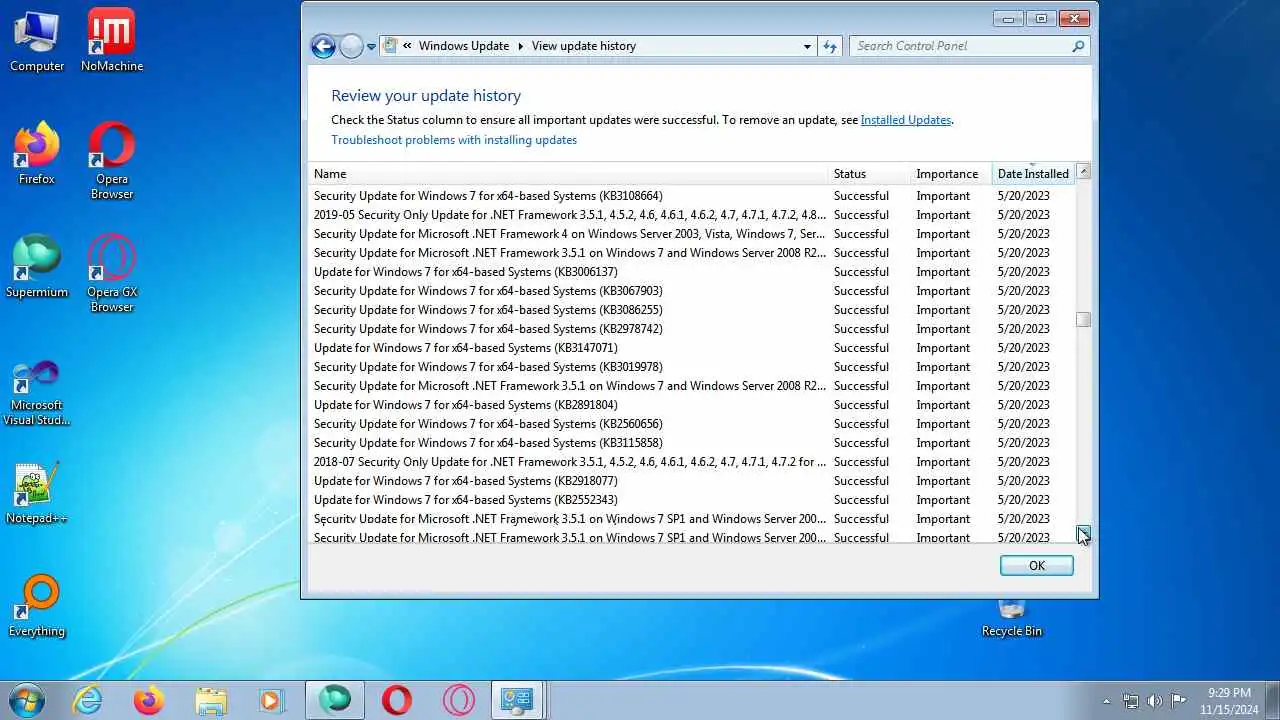This screenshot has height=720, width=1280.
Task: Refresh the address bar location
Action: point(829,46)
